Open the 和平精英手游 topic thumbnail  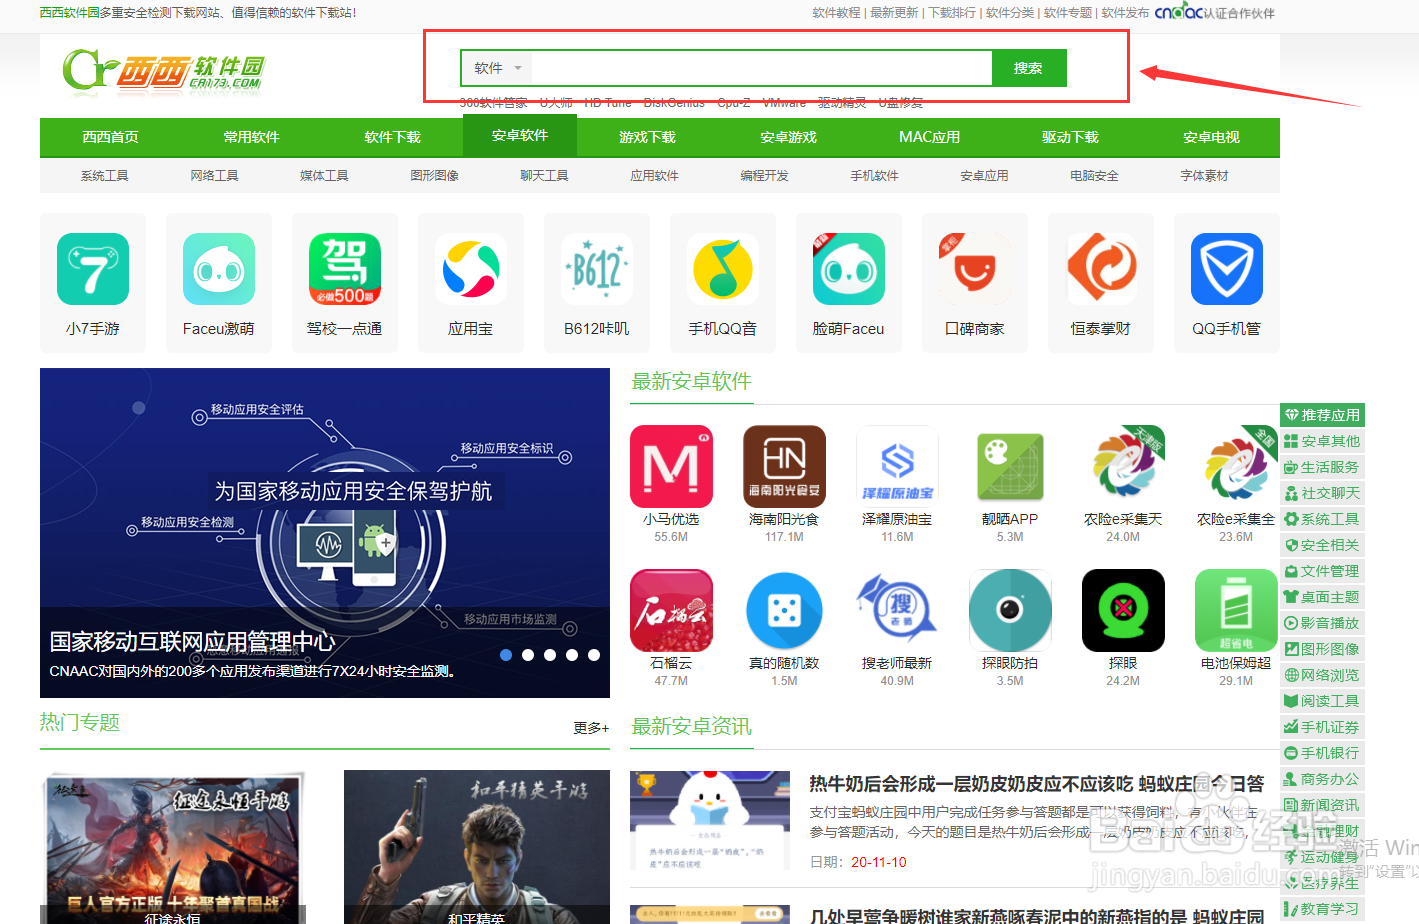point(477,847)
